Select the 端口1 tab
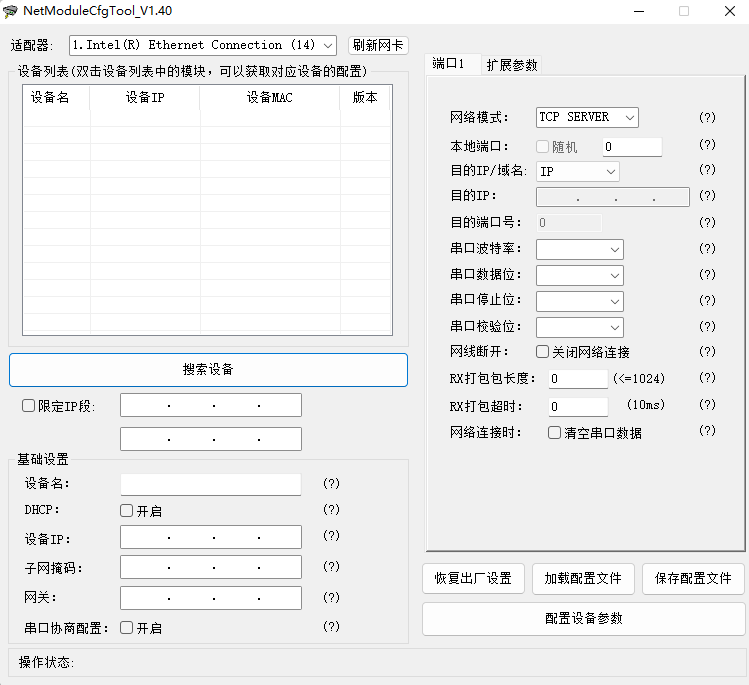The image size is (749, 685). 450,64
